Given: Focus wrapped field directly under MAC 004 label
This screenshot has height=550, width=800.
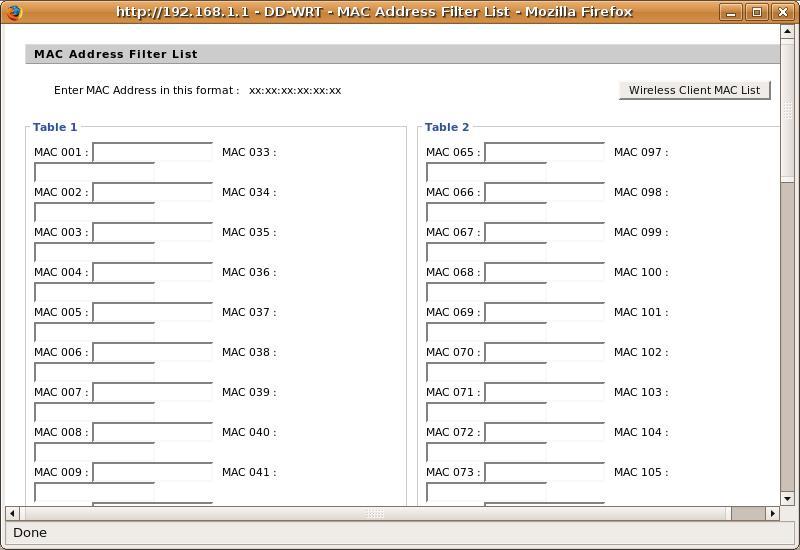Looking at the screenshot, I should tap(94, 292).
